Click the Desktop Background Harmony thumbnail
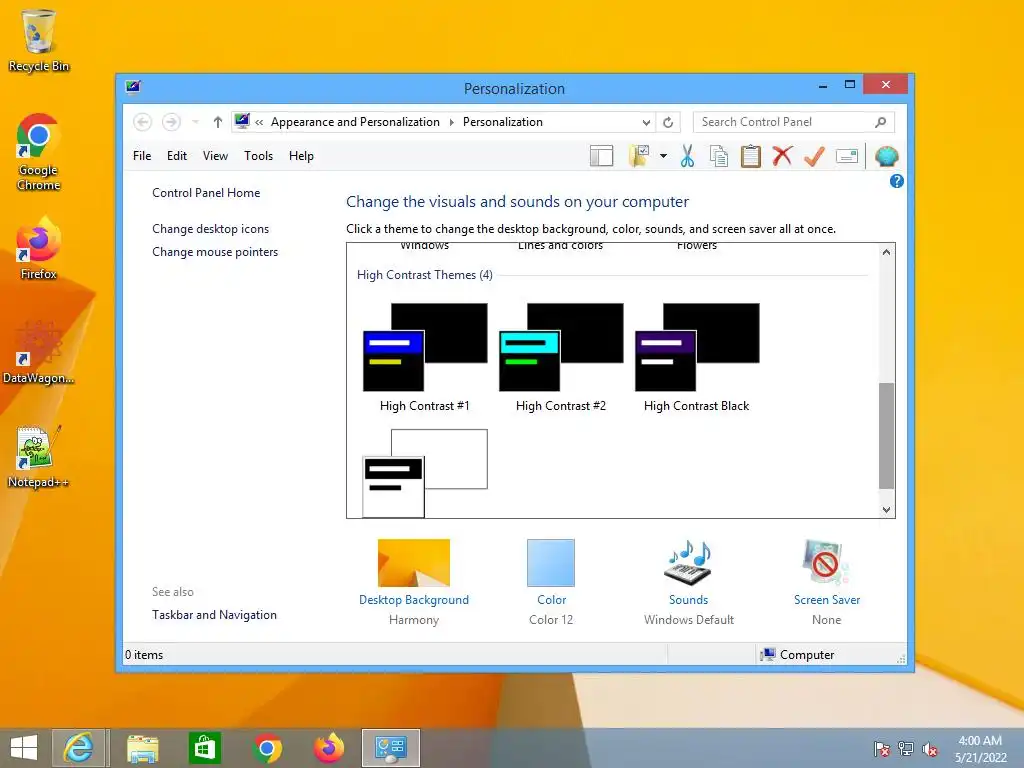1024x768 pixels. tap(413, 562)
